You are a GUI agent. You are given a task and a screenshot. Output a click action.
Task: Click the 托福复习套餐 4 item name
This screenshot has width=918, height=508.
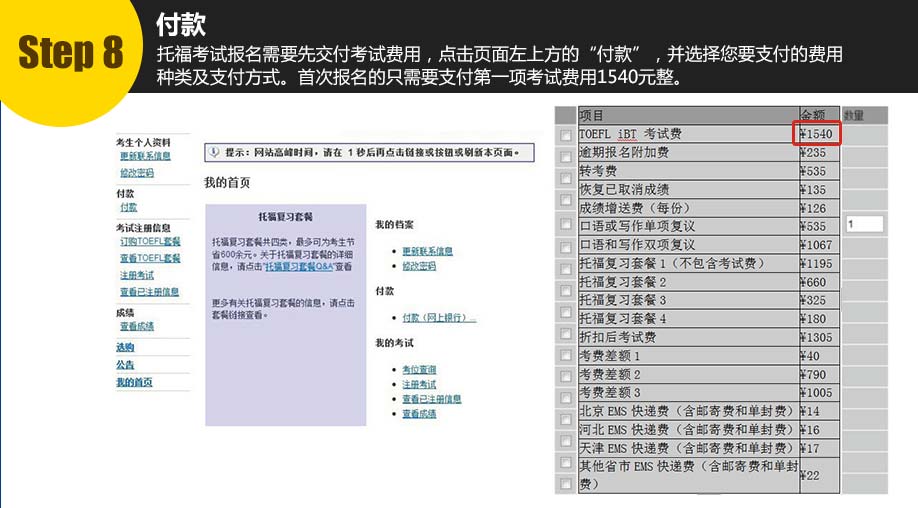click(623, 319)
